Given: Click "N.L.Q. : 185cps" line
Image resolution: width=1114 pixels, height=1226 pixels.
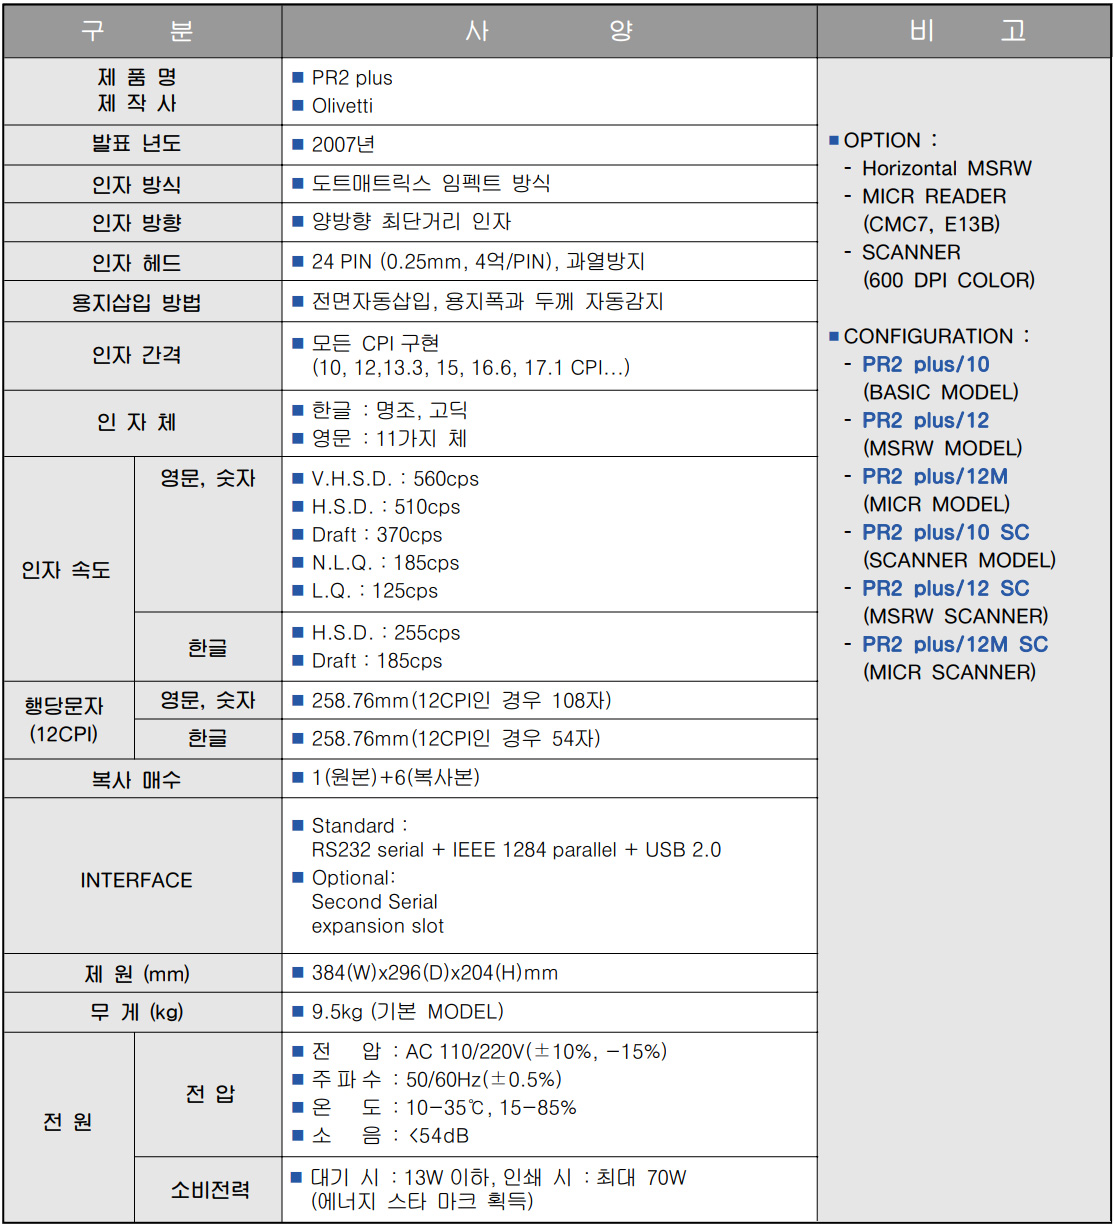Looking at the screenshot, I should tap(385, 563).
